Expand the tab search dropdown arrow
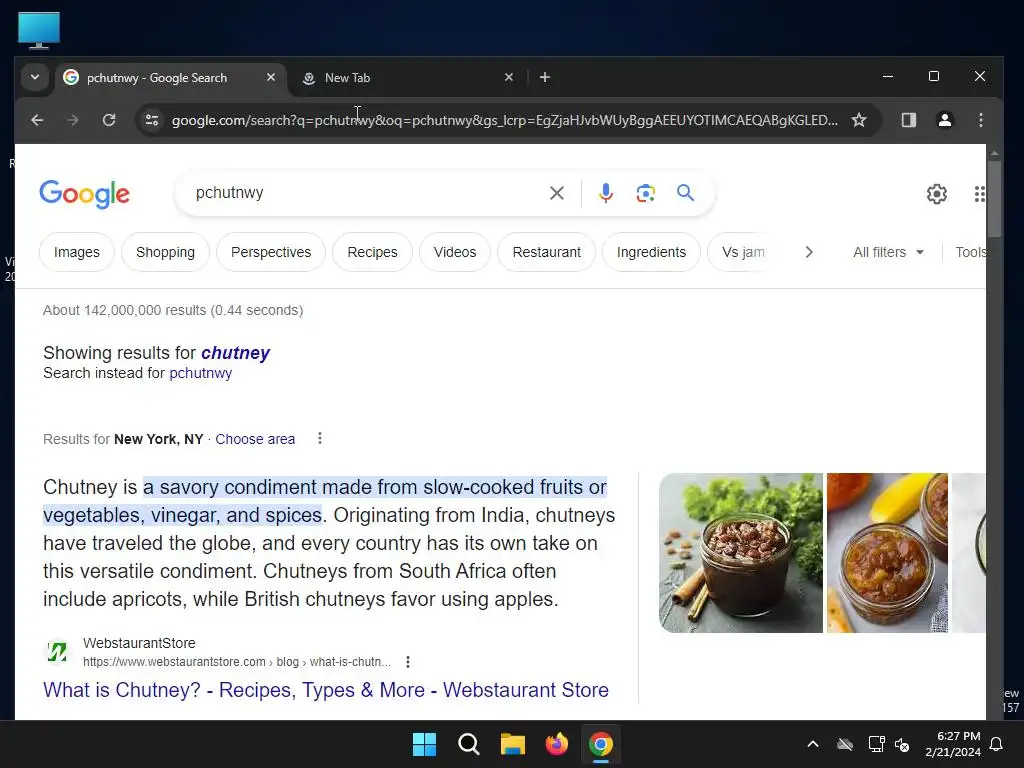The height and width of the screenshot is (768, 1024). tap(35, 78)
